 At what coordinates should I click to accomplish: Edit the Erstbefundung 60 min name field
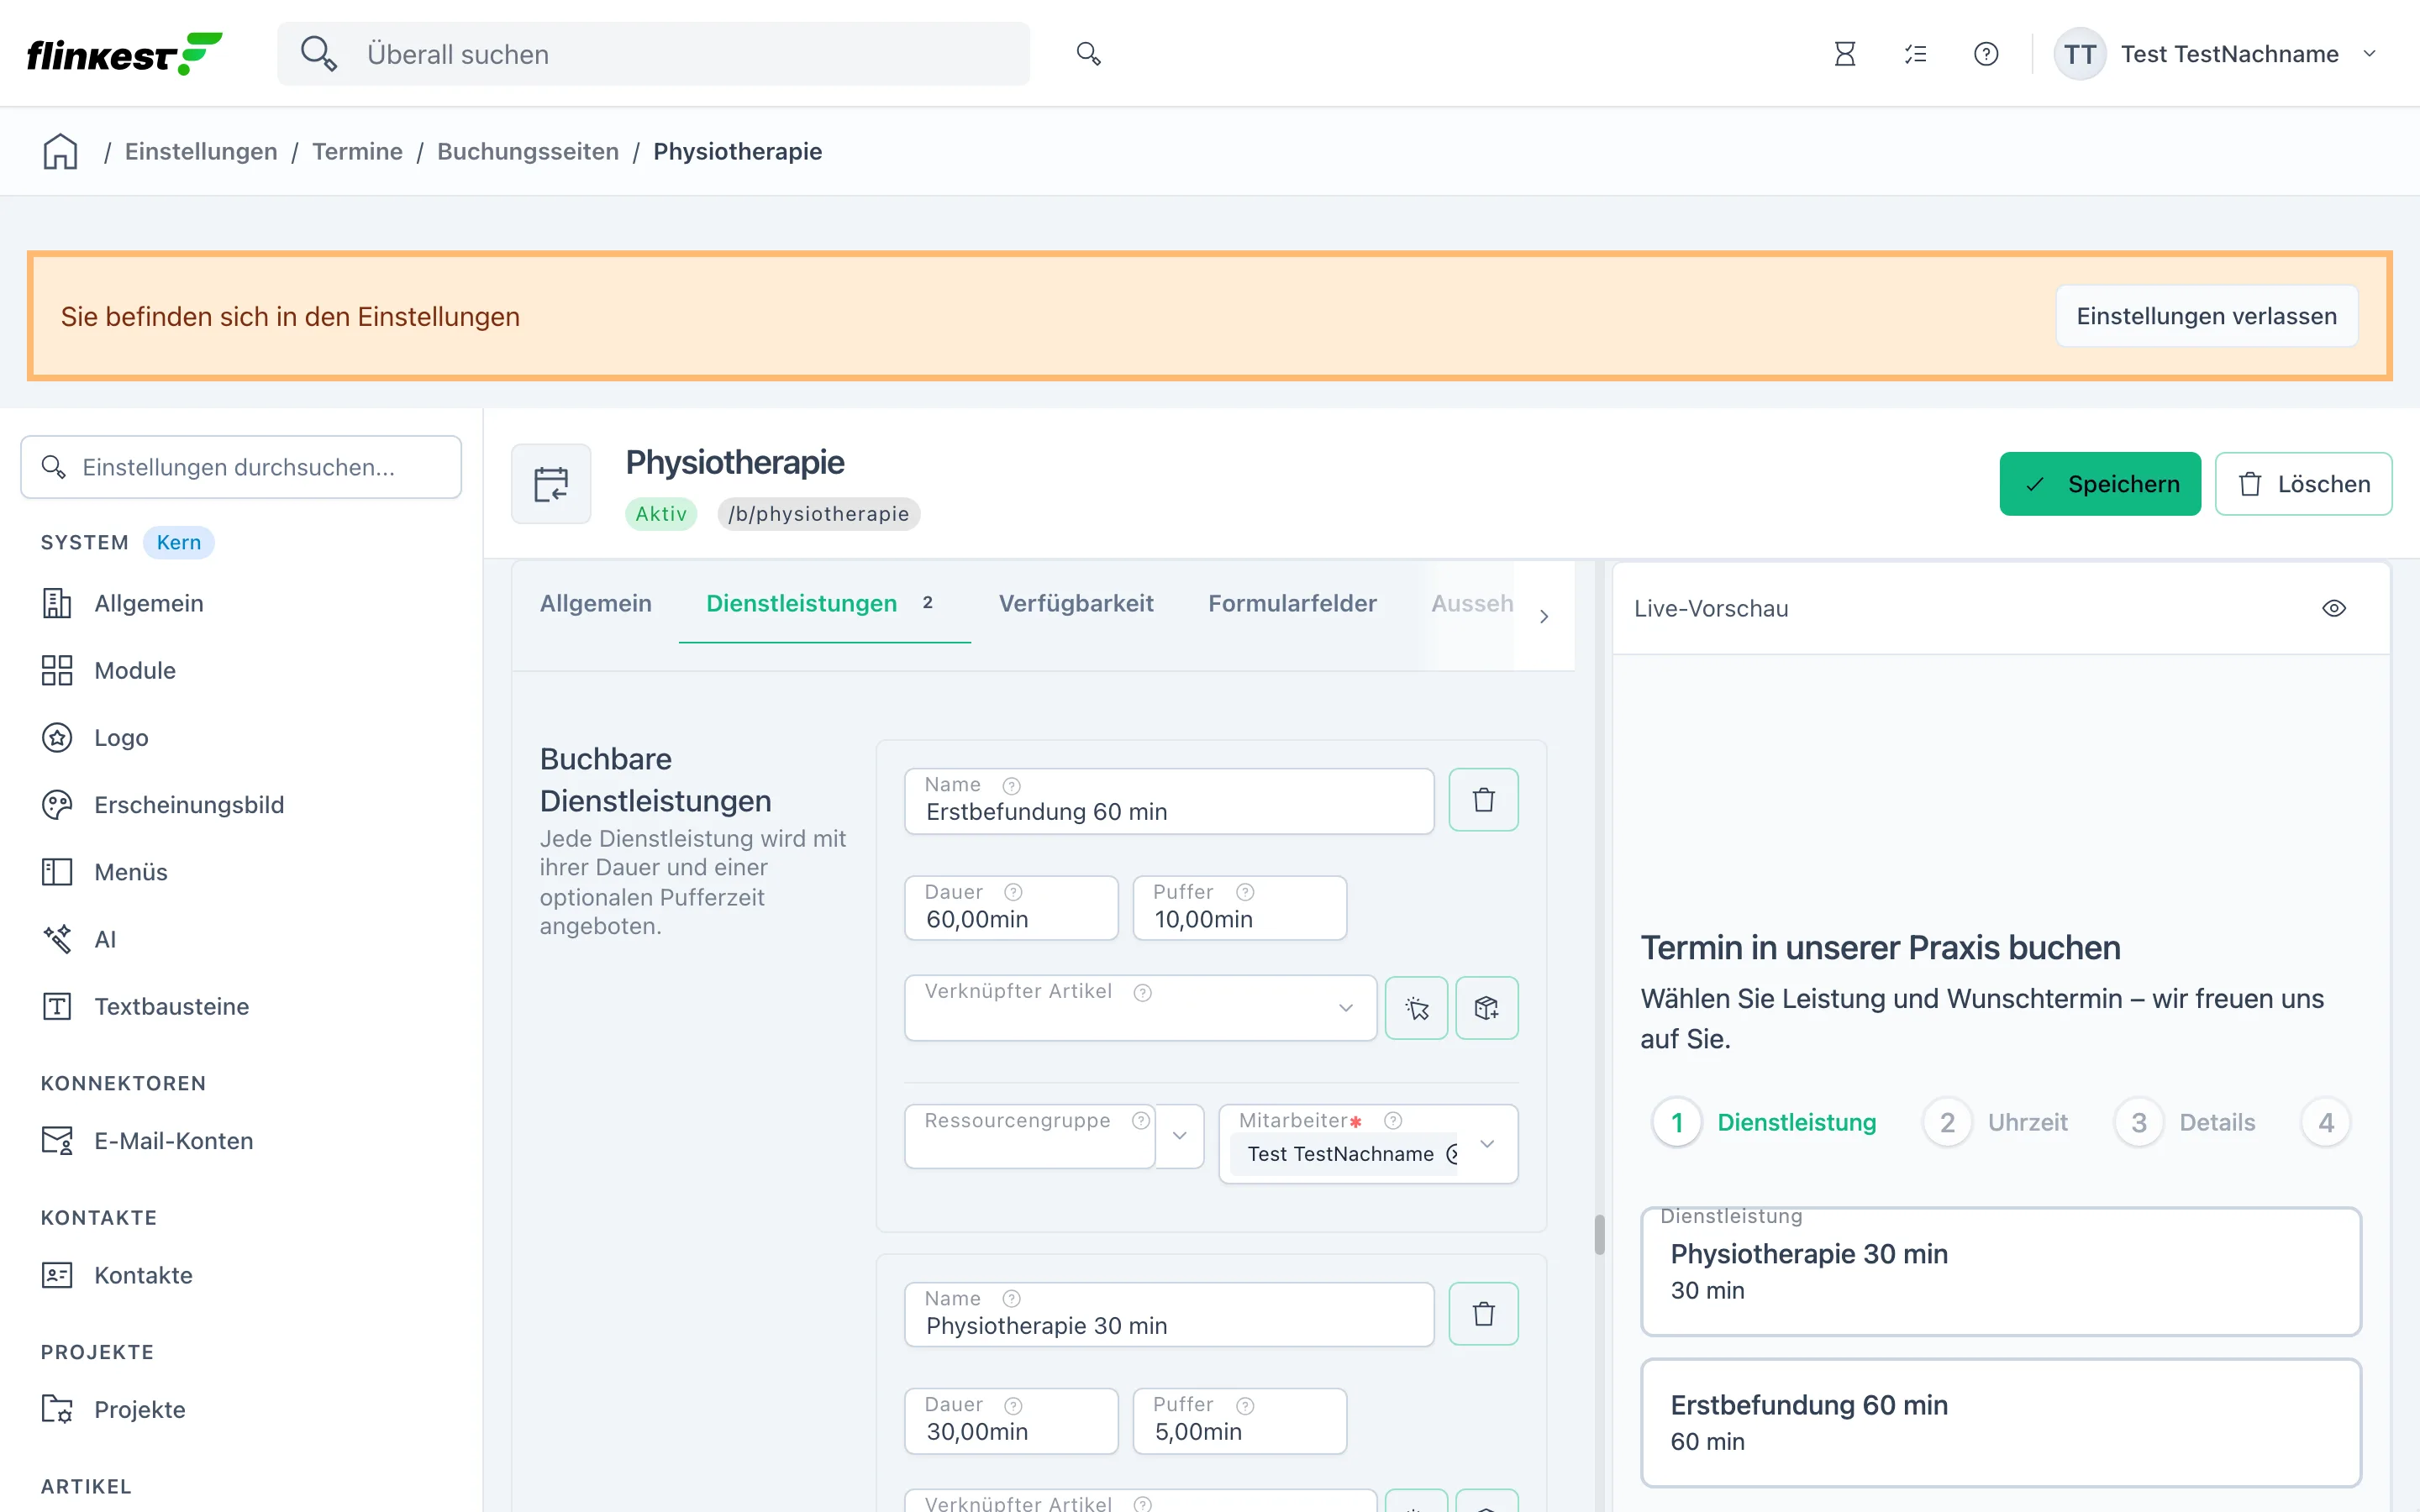pos(1169,801)
